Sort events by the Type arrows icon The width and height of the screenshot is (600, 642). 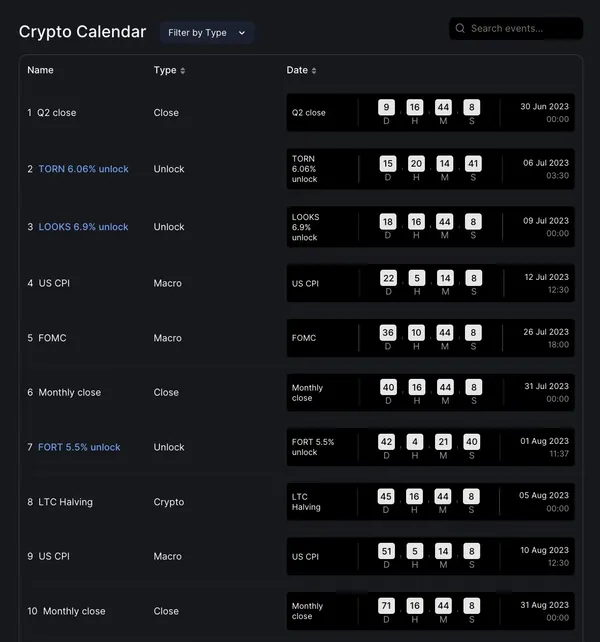(183, 70)
